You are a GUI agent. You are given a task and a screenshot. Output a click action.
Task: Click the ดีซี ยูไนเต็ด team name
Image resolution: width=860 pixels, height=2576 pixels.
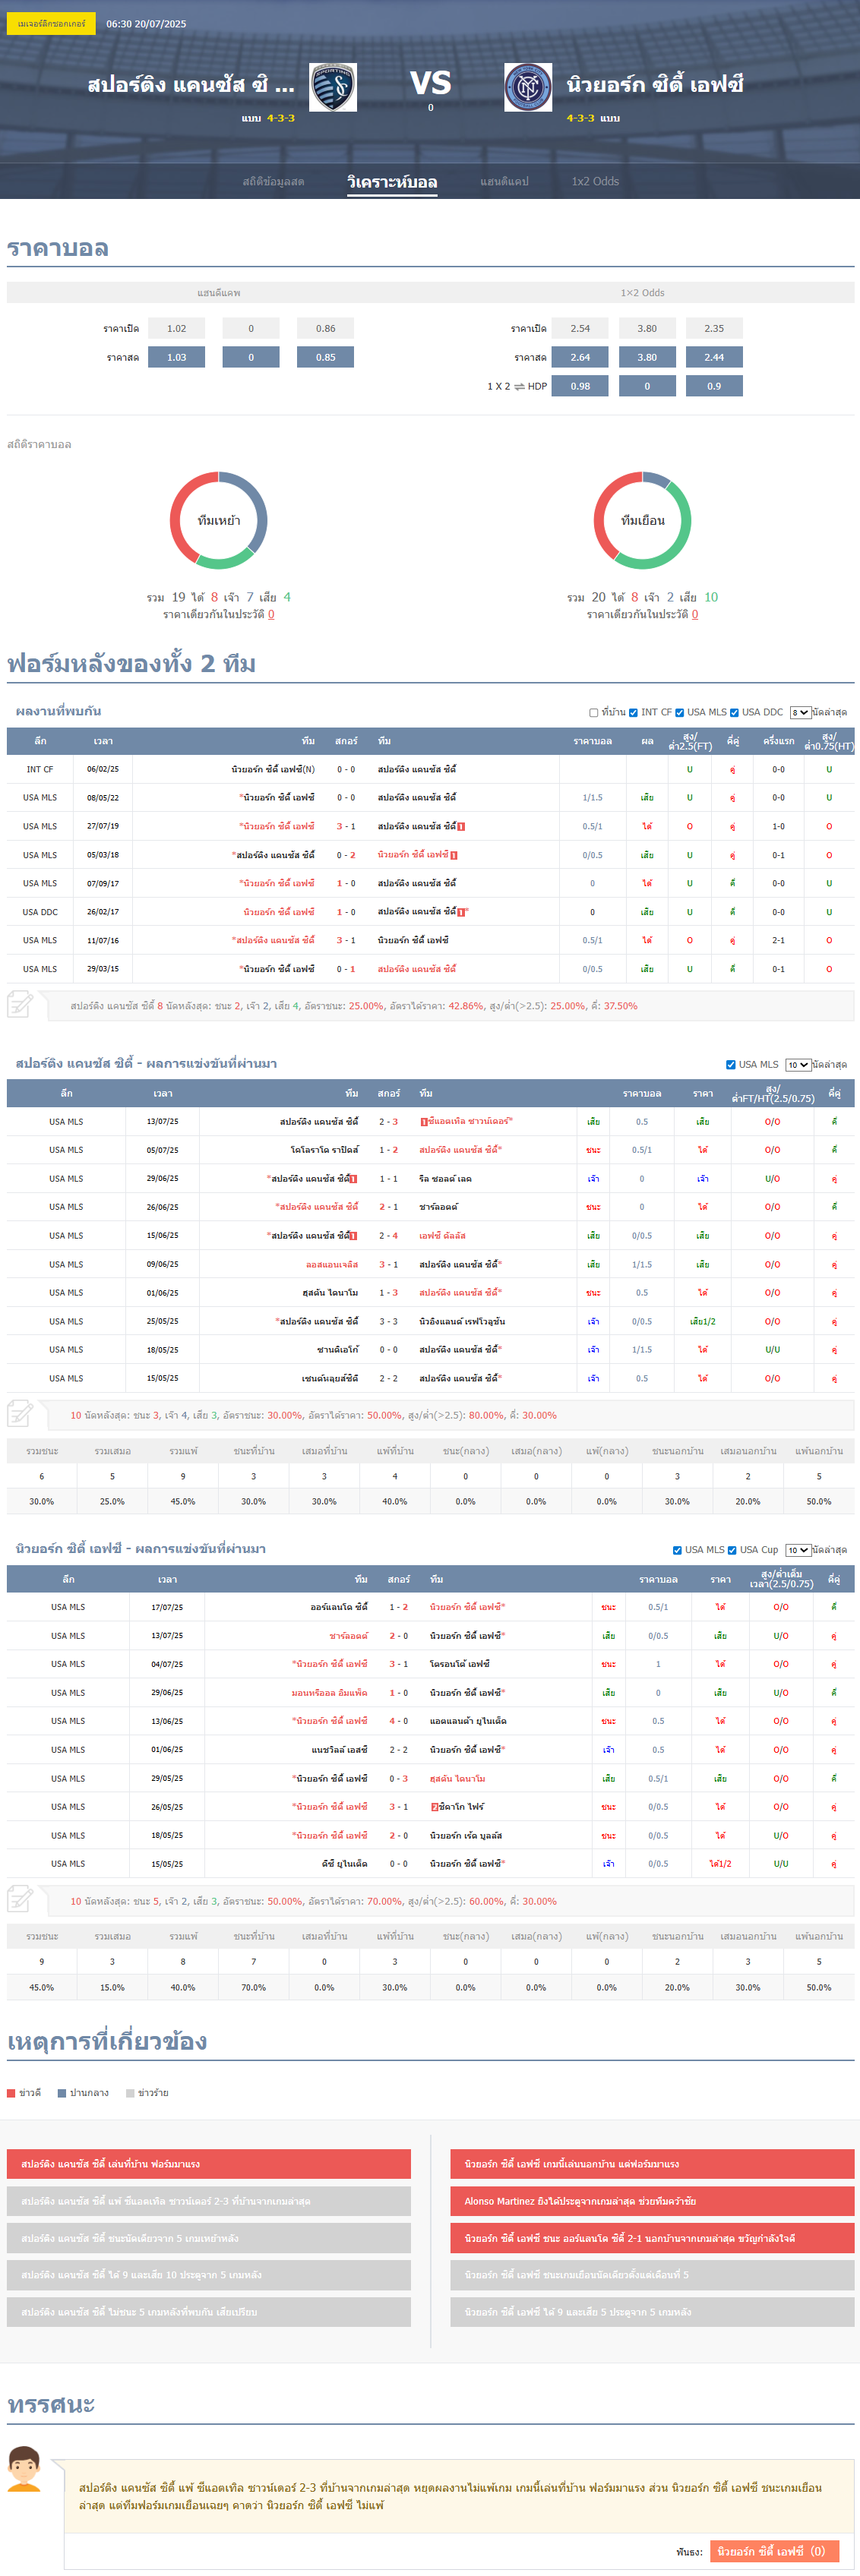pos(345,1864)
